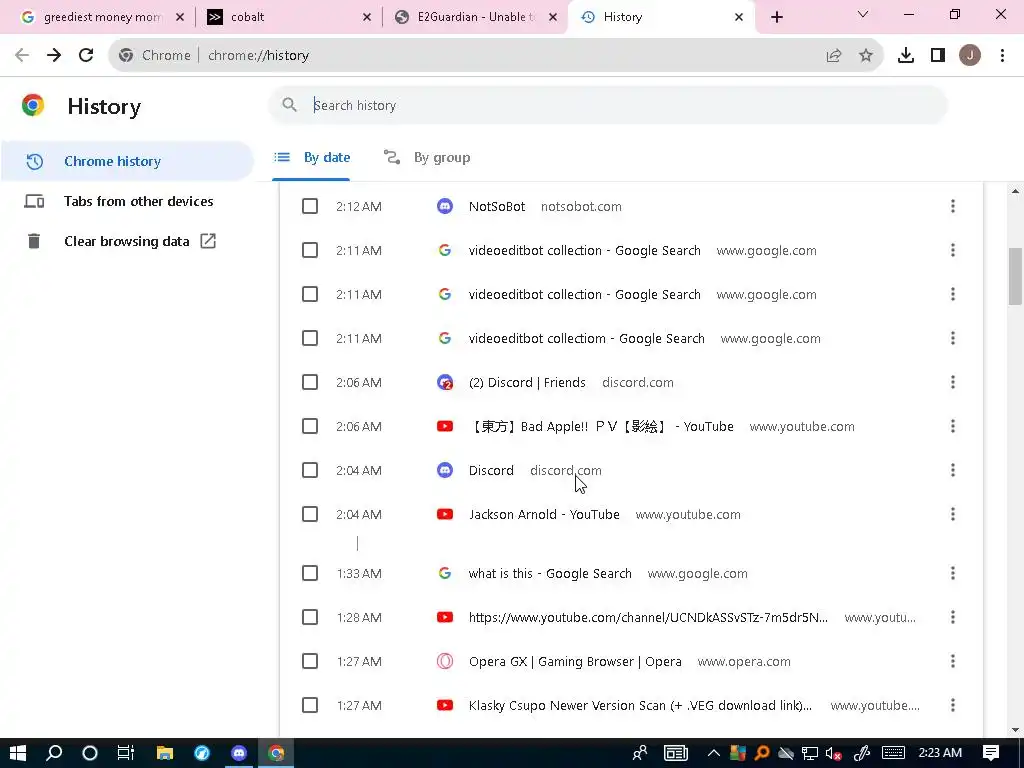Open Discord from the taskbar
1024x768 pixels.
[x=239, y=753]
